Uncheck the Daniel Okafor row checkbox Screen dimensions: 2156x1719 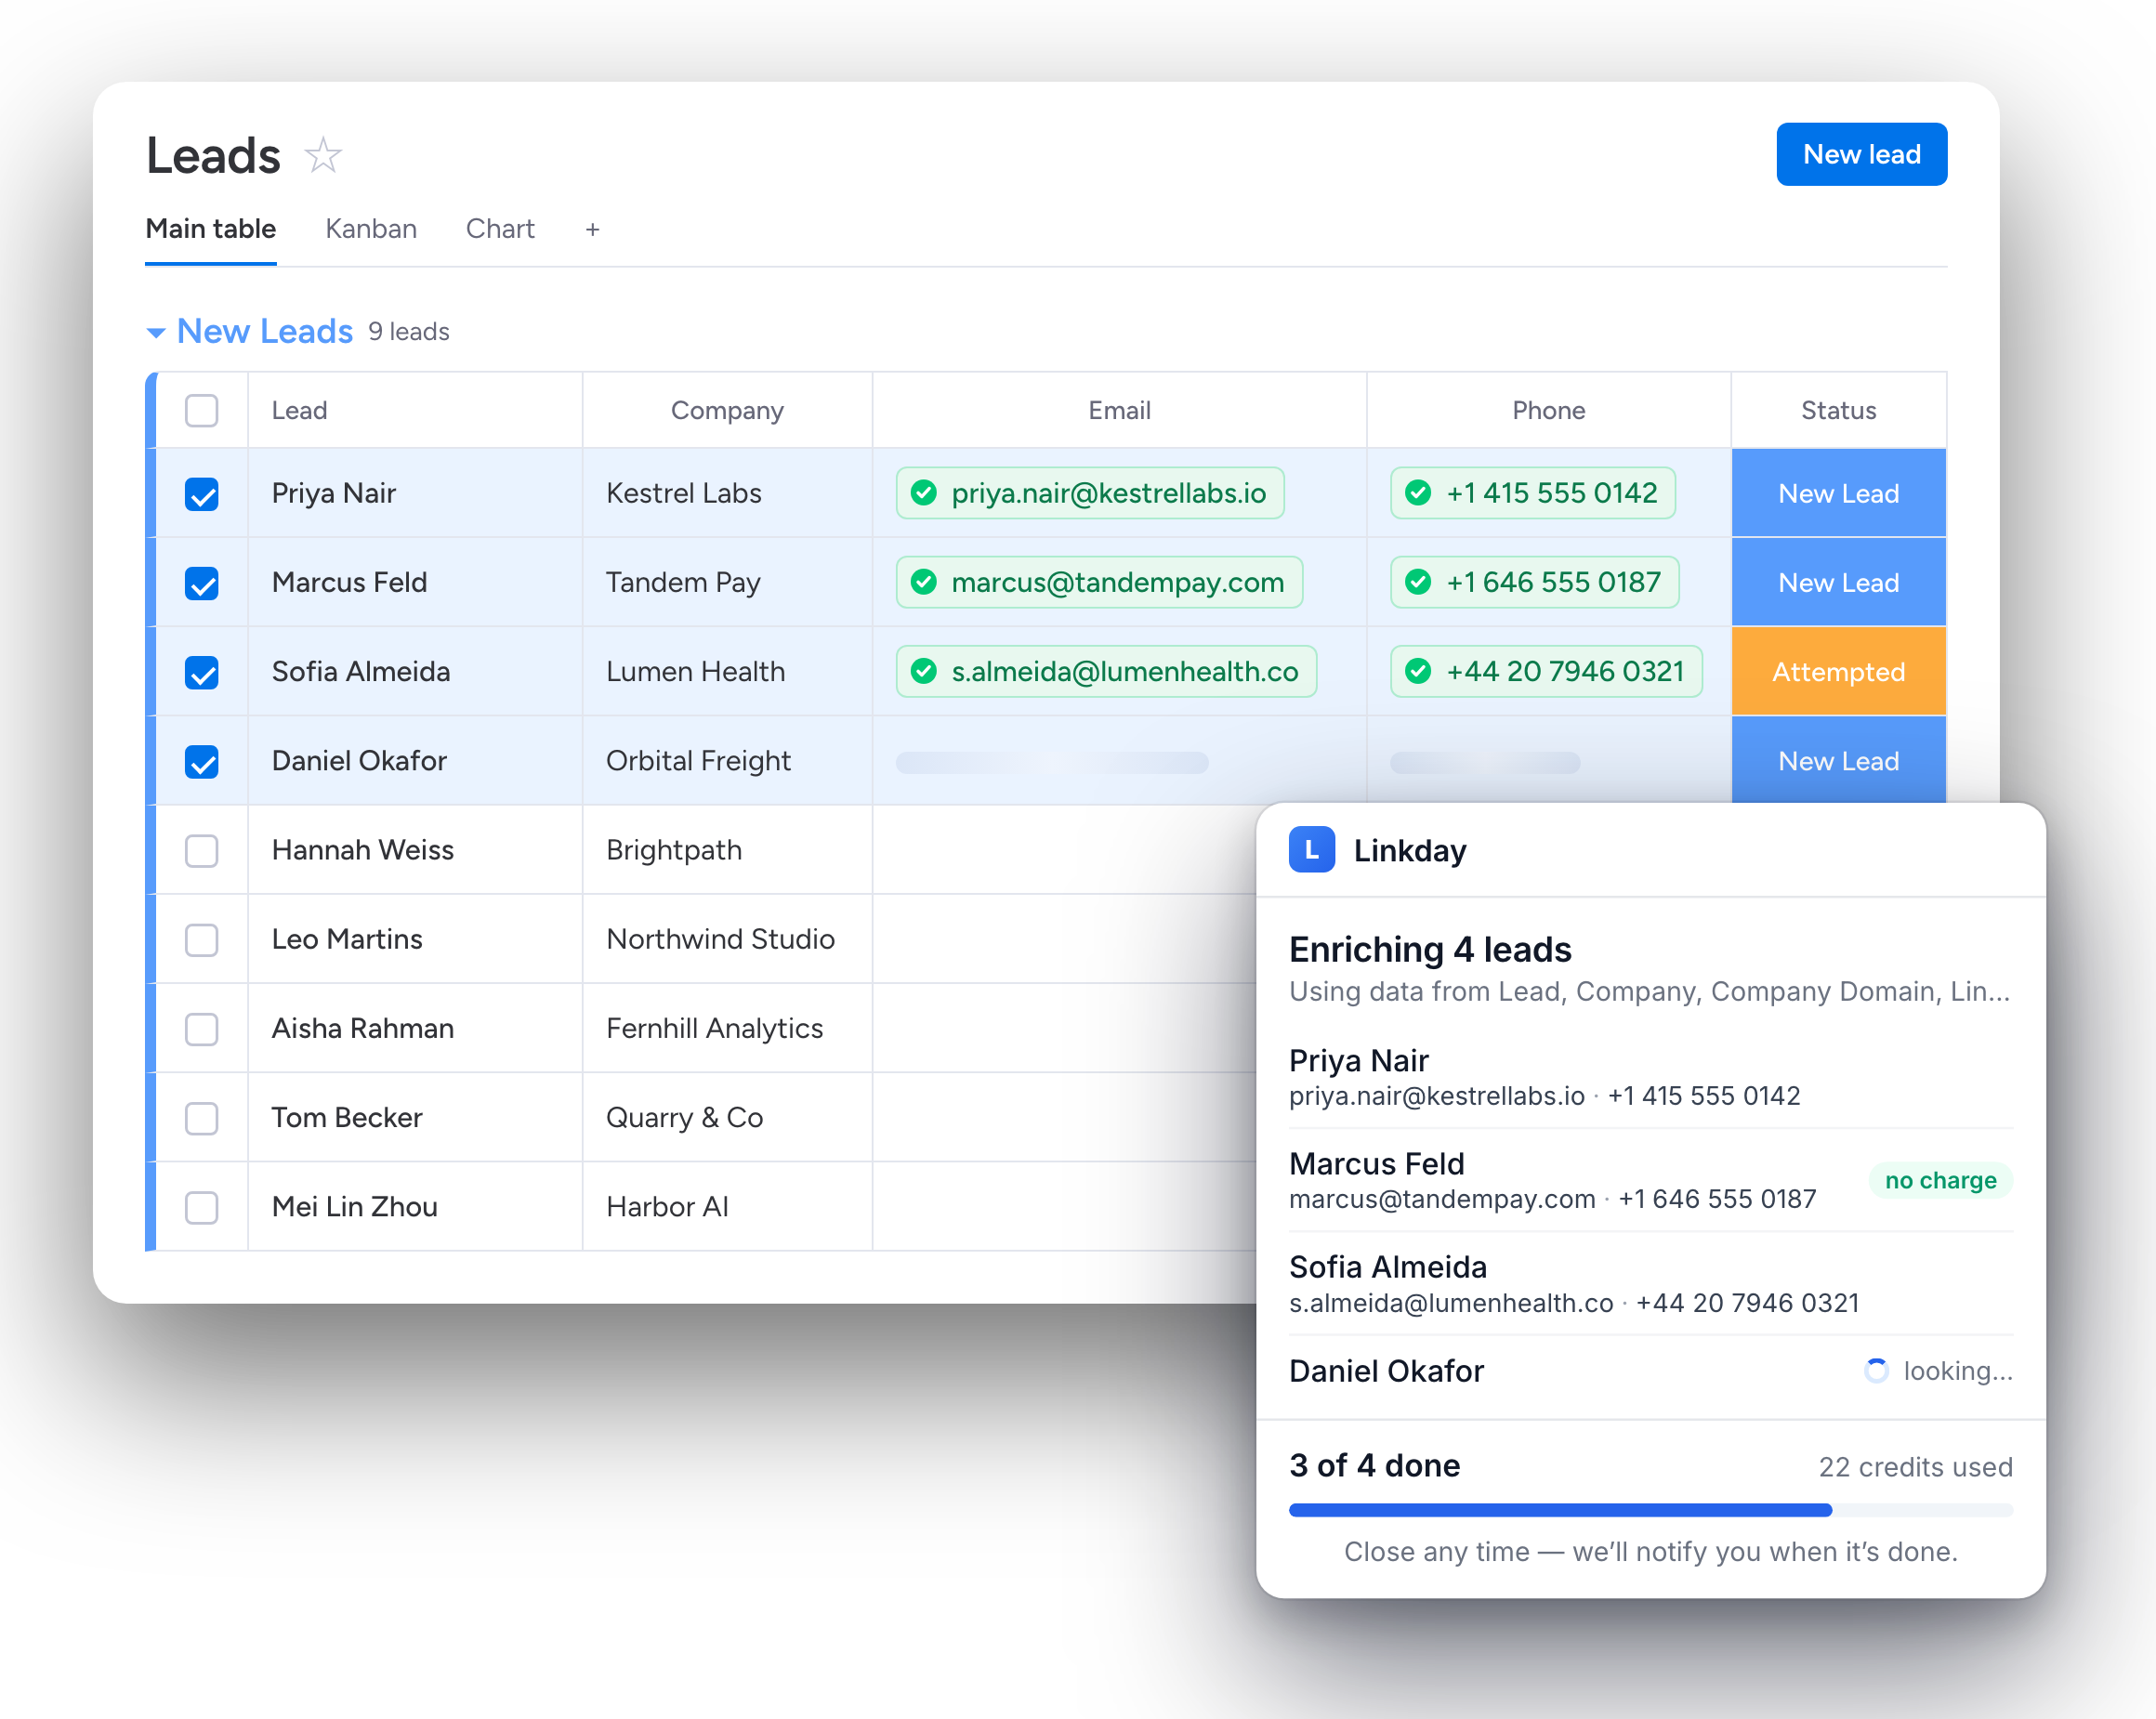point(202,762)
